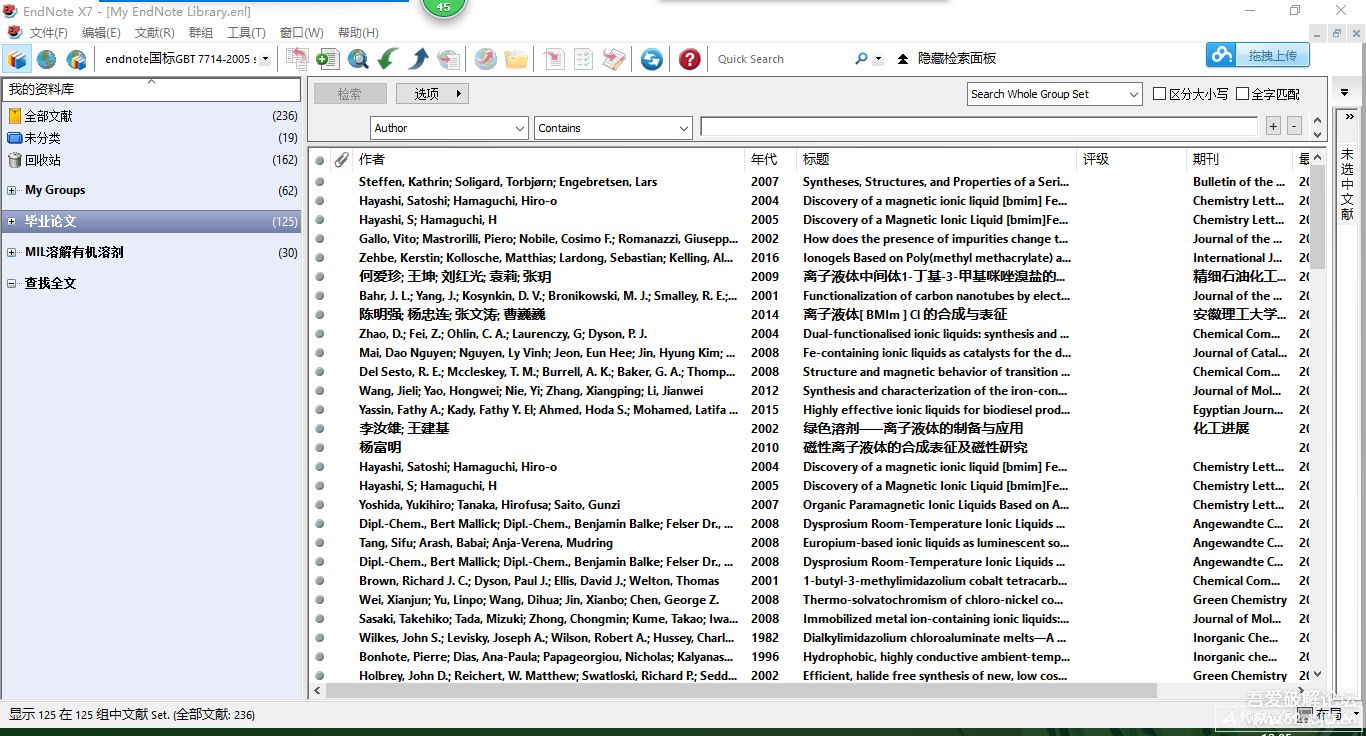Open the 编辑(E) menu
The width and height of the screenshot is (1366, 736).
[101, 33]
